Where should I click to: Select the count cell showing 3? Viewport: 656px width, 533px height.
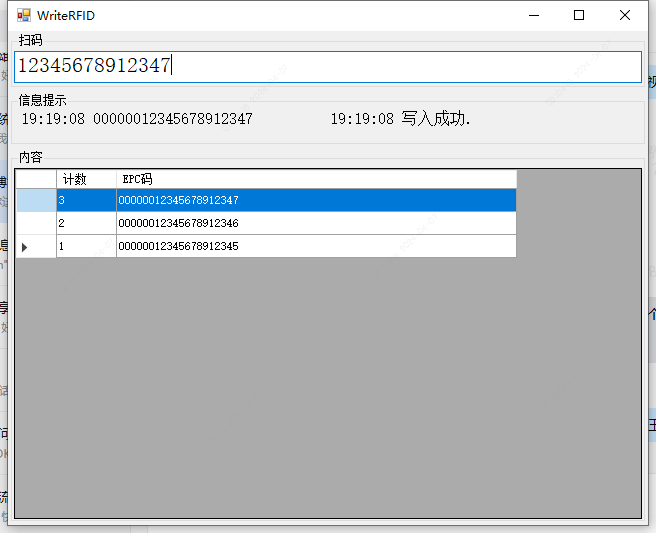[86, 200]
